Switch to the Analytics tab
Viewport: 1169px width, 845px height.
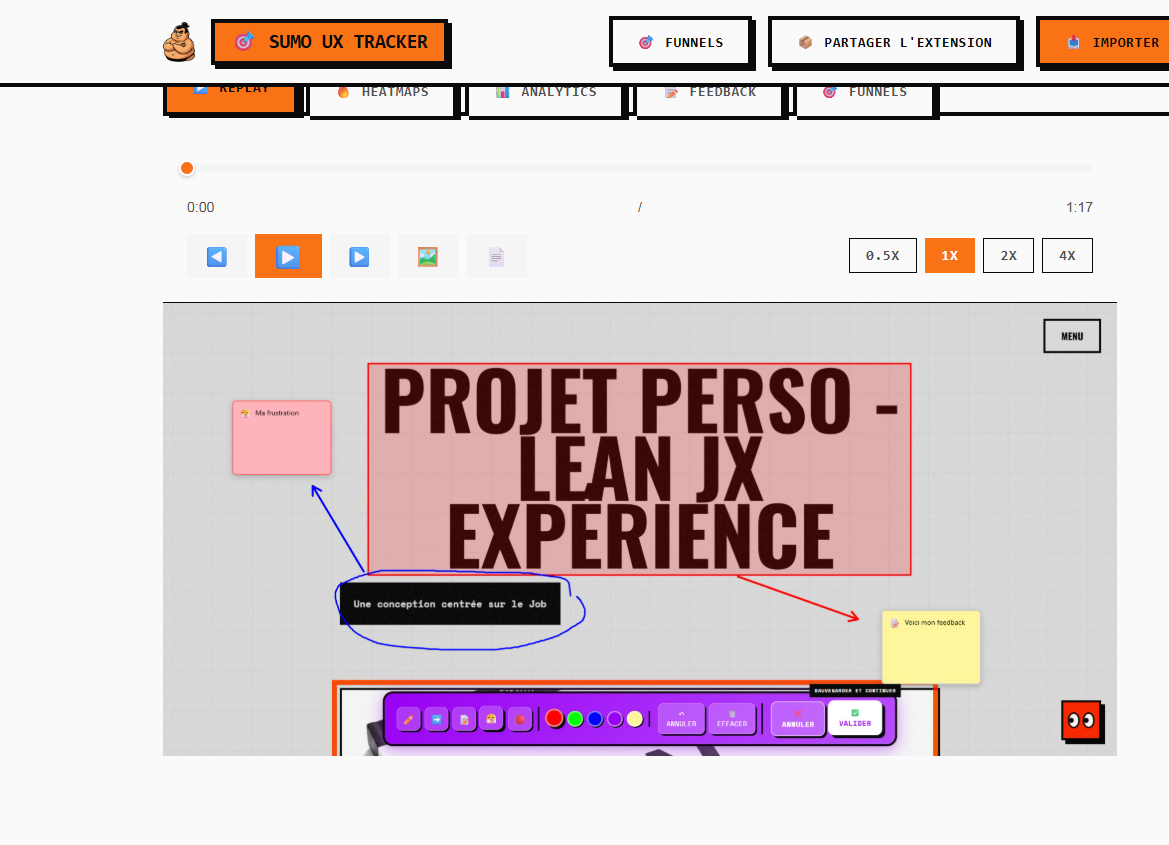[x=547, y=93]
